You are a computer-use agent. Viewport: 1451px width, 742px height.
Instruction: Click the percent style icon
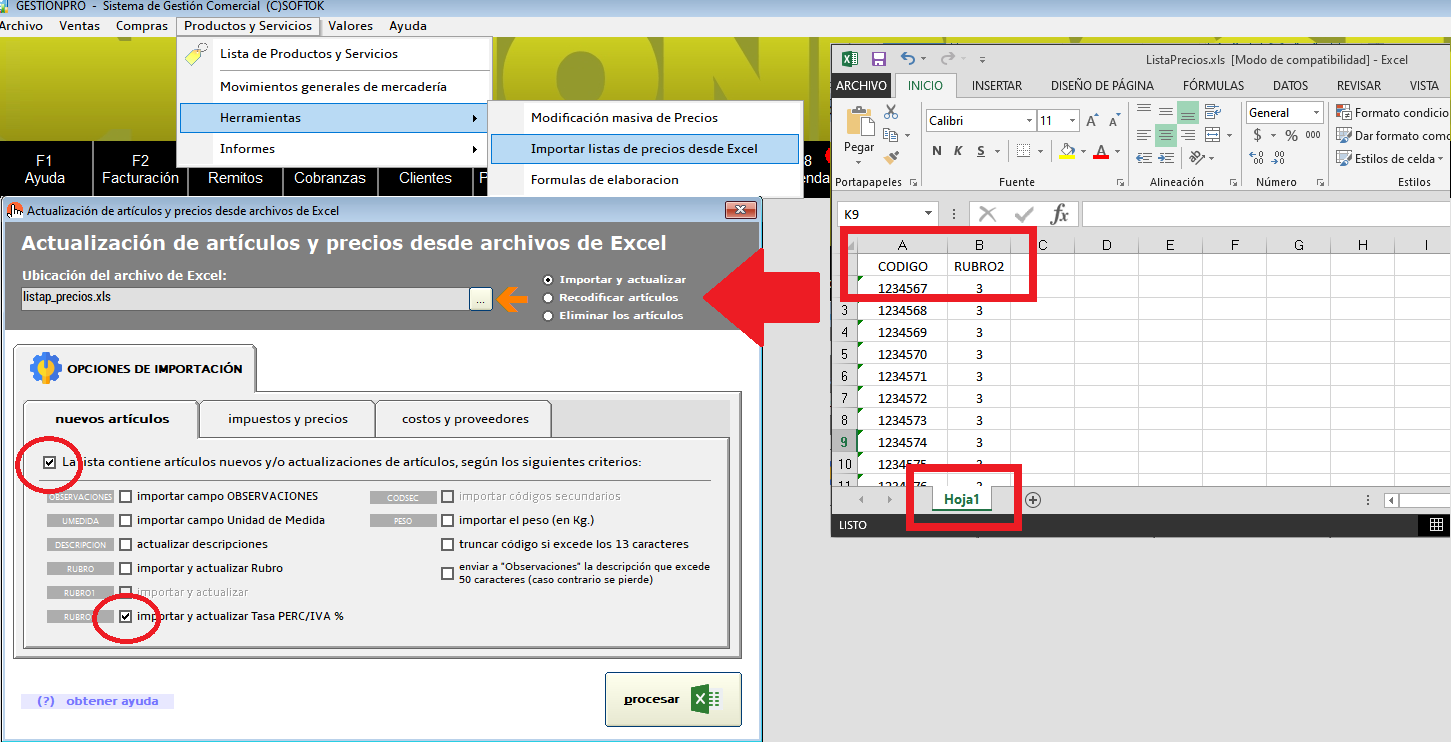point(1291,135)
